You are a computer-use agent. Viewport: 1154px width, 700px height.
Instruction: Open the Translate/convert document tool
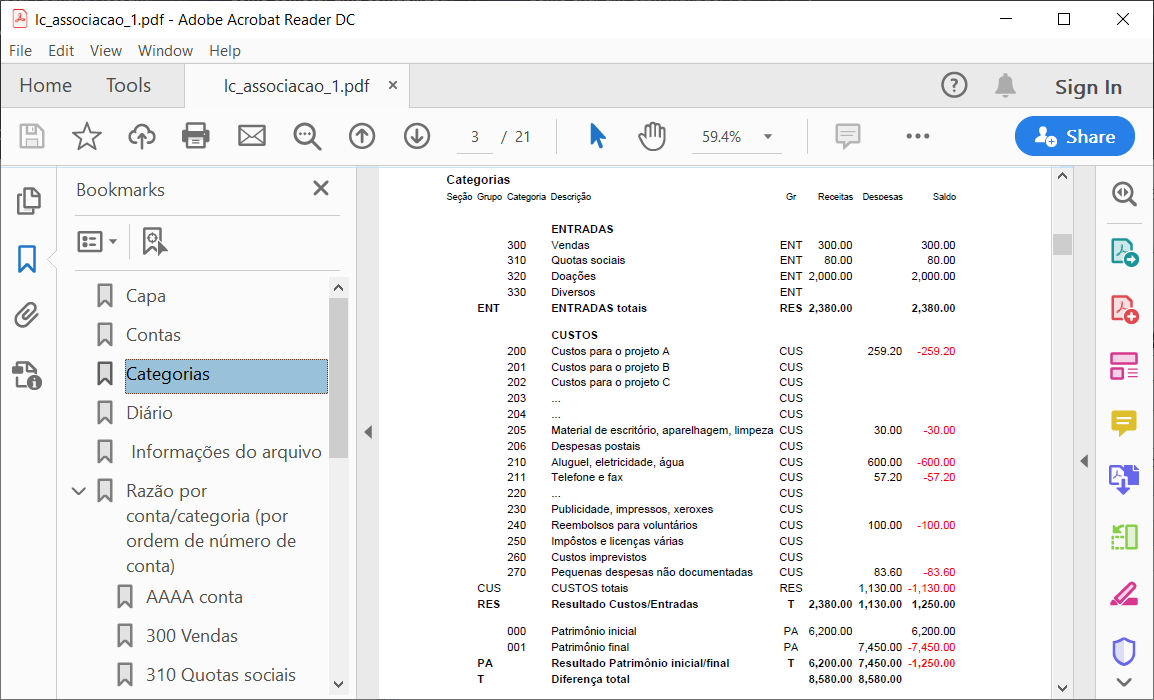(1125, 479)
